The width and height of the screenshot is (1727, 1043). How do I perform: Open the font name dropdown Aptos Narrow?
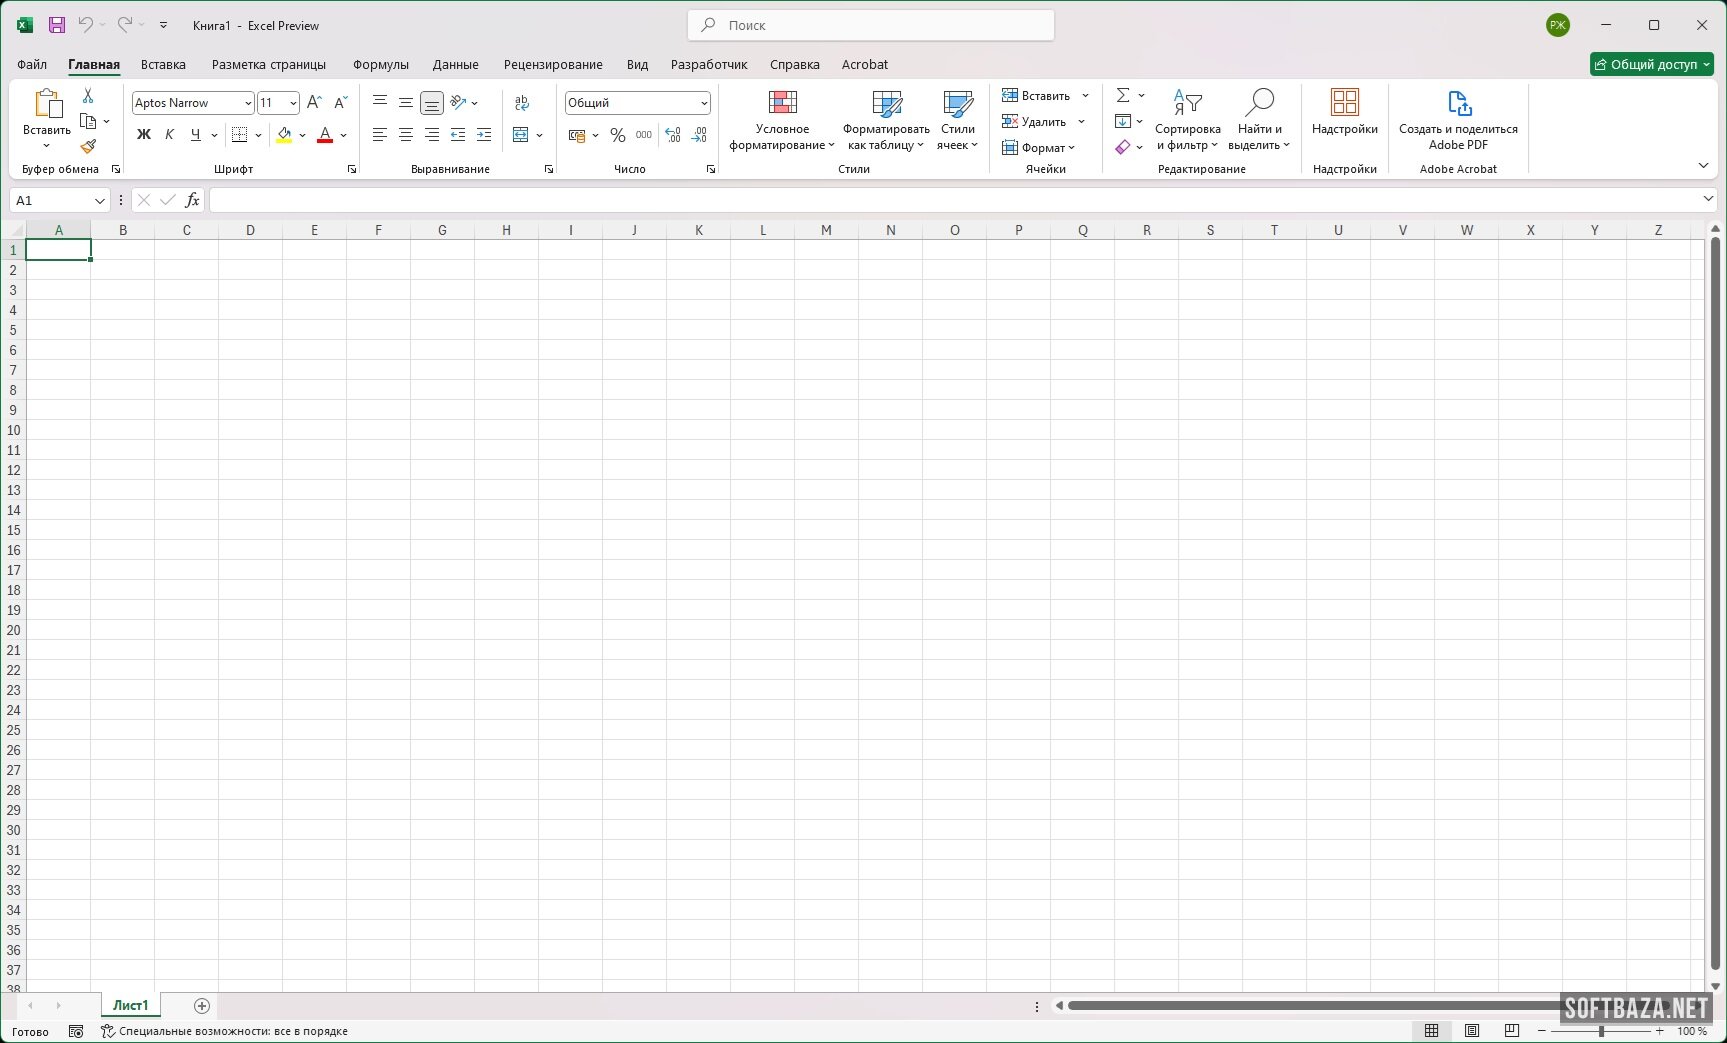(248, 103)
